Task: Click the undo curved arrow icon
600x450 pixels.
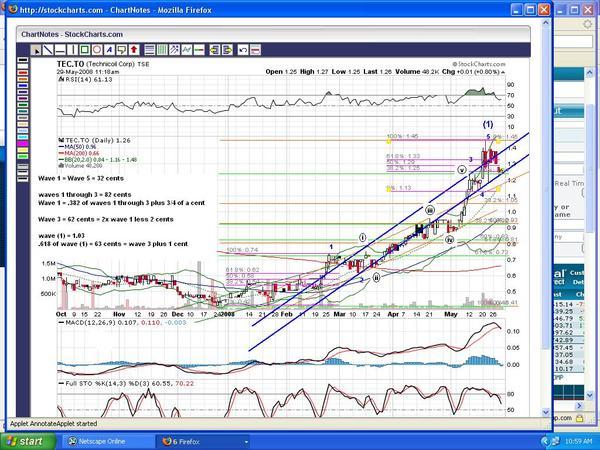Action: (243, 50)
